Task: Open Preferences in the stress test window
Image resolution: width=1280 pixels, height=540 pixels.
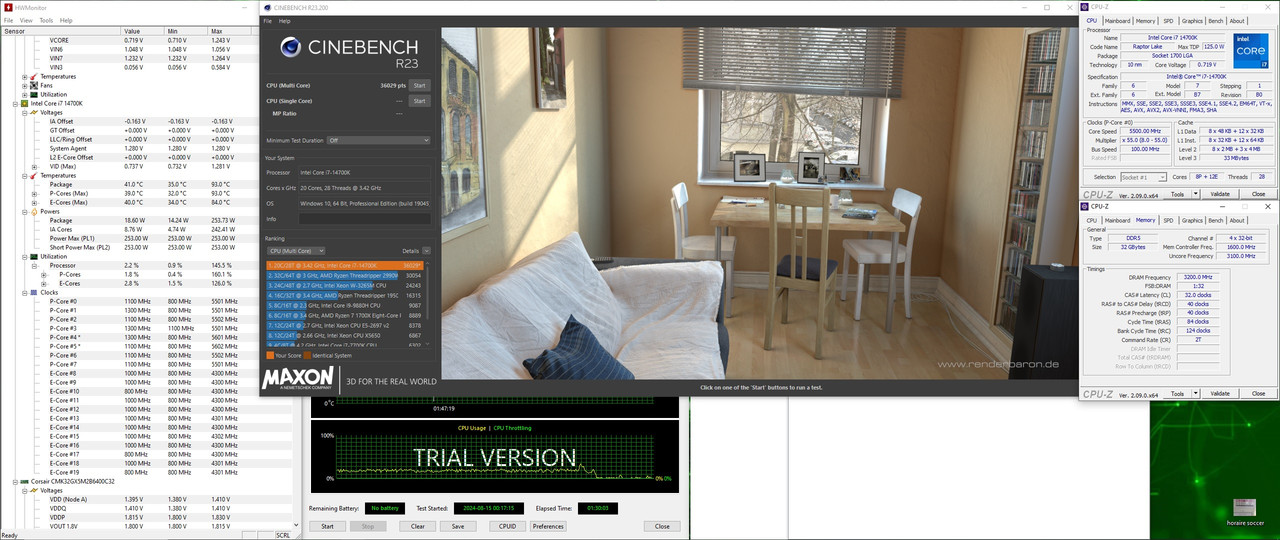Action: click(x=548, y=526)
